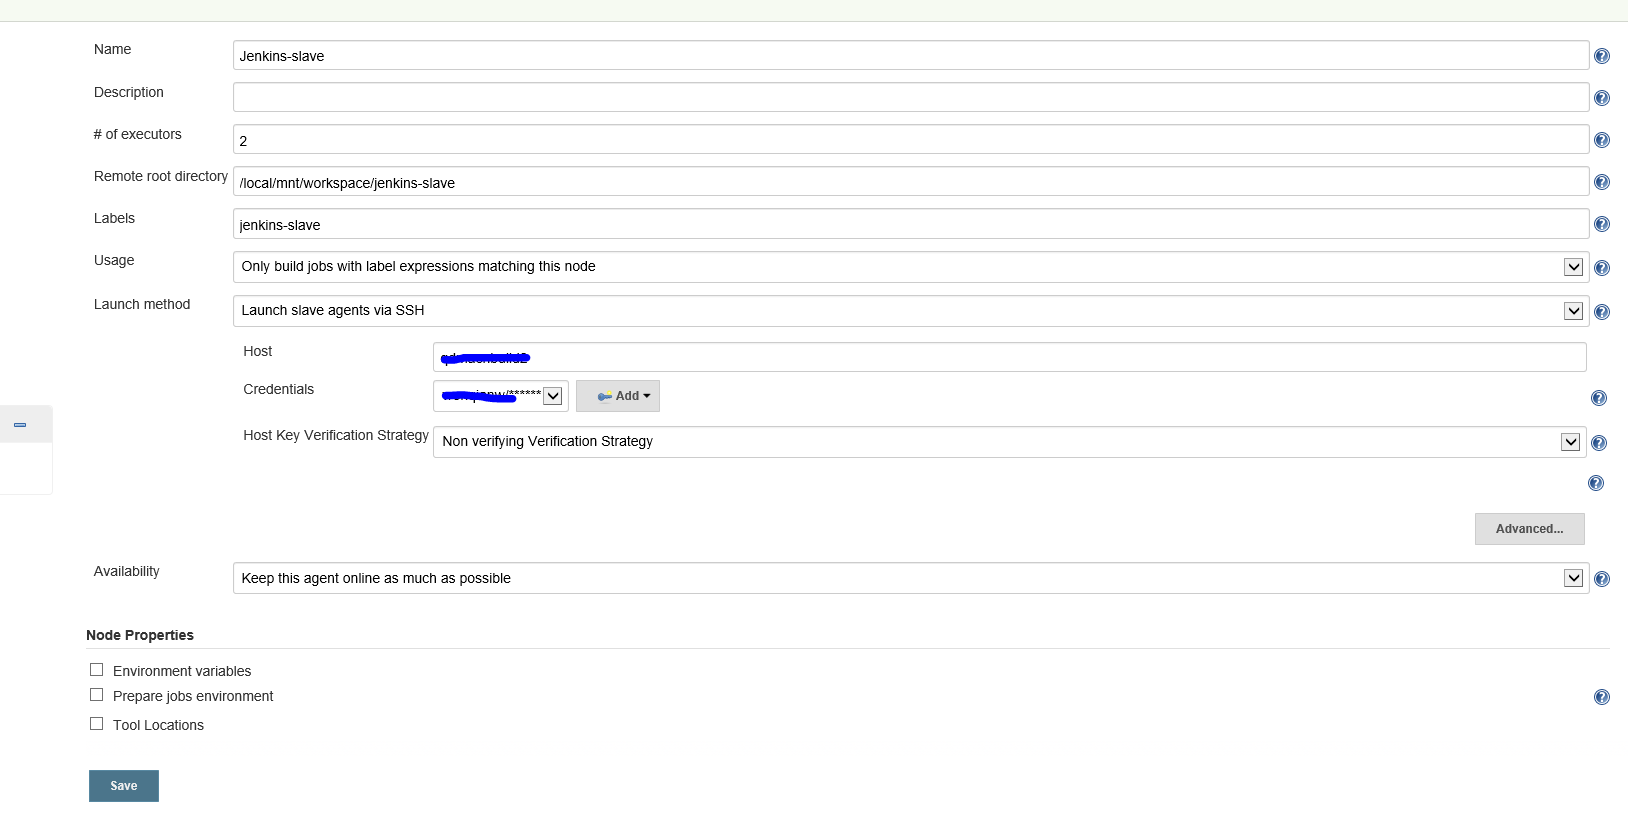
Task: Click the Availability label text
Action: (127, 571)
